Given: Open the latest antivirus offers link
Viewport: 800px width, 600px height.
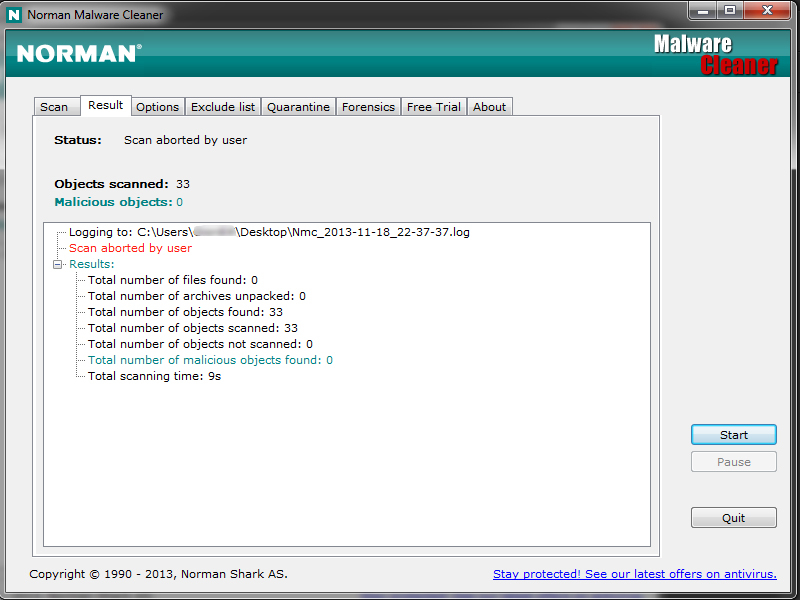Looking at the screenshot, I should [634, 574].
